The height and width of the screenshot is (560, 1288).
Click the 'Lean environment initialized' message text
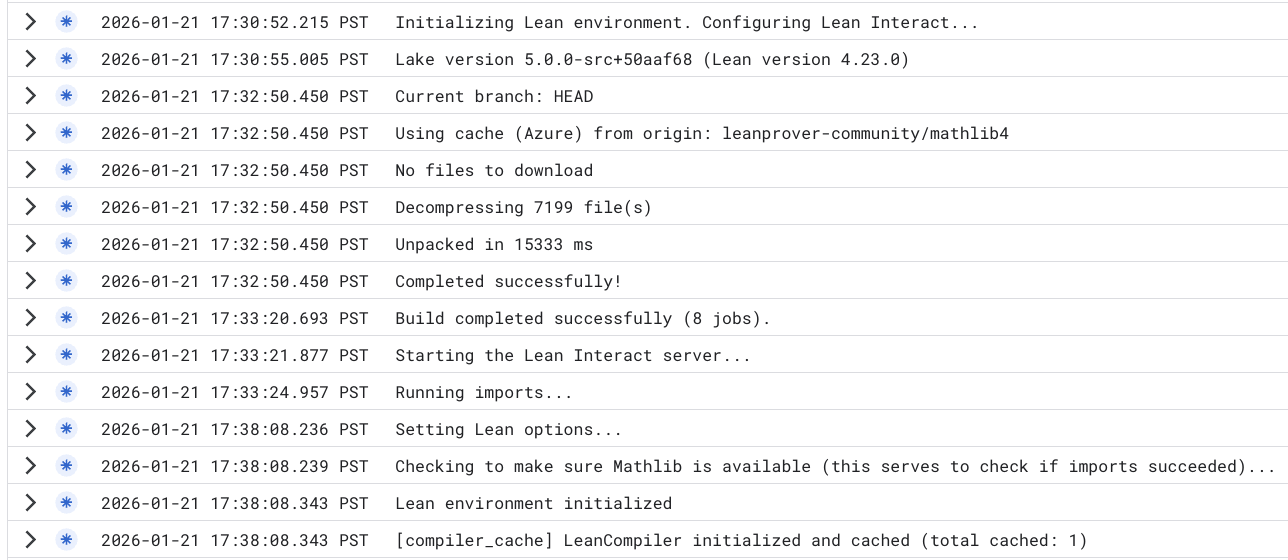pos(533,503)
